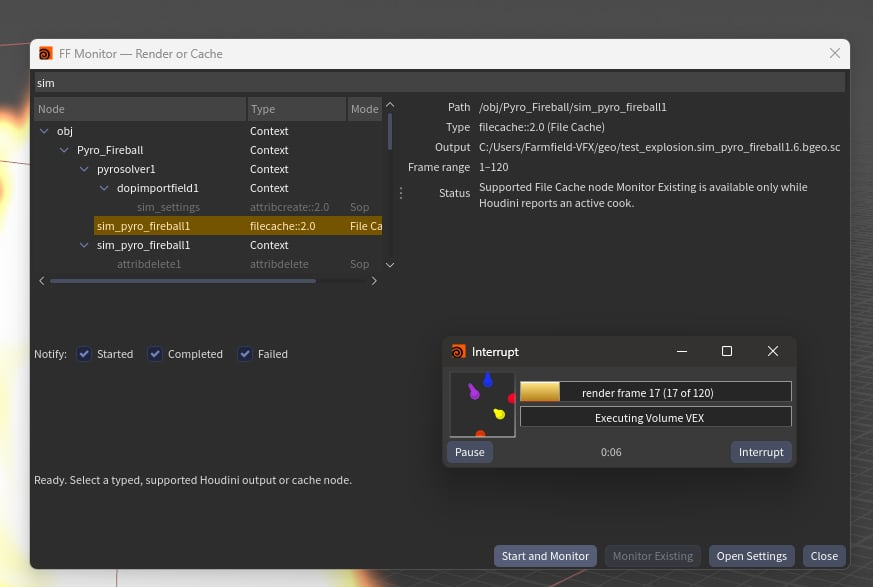Click the attribcreate::2.0 type cell
This screenshot has width=873, height=587.
pos(290,207)
